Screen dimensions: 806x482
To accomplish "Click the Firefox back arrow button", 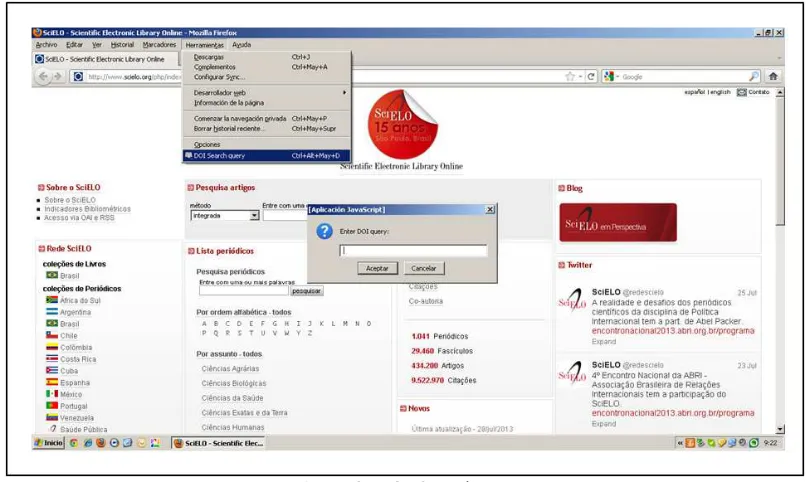I will (x=43, y=77).
